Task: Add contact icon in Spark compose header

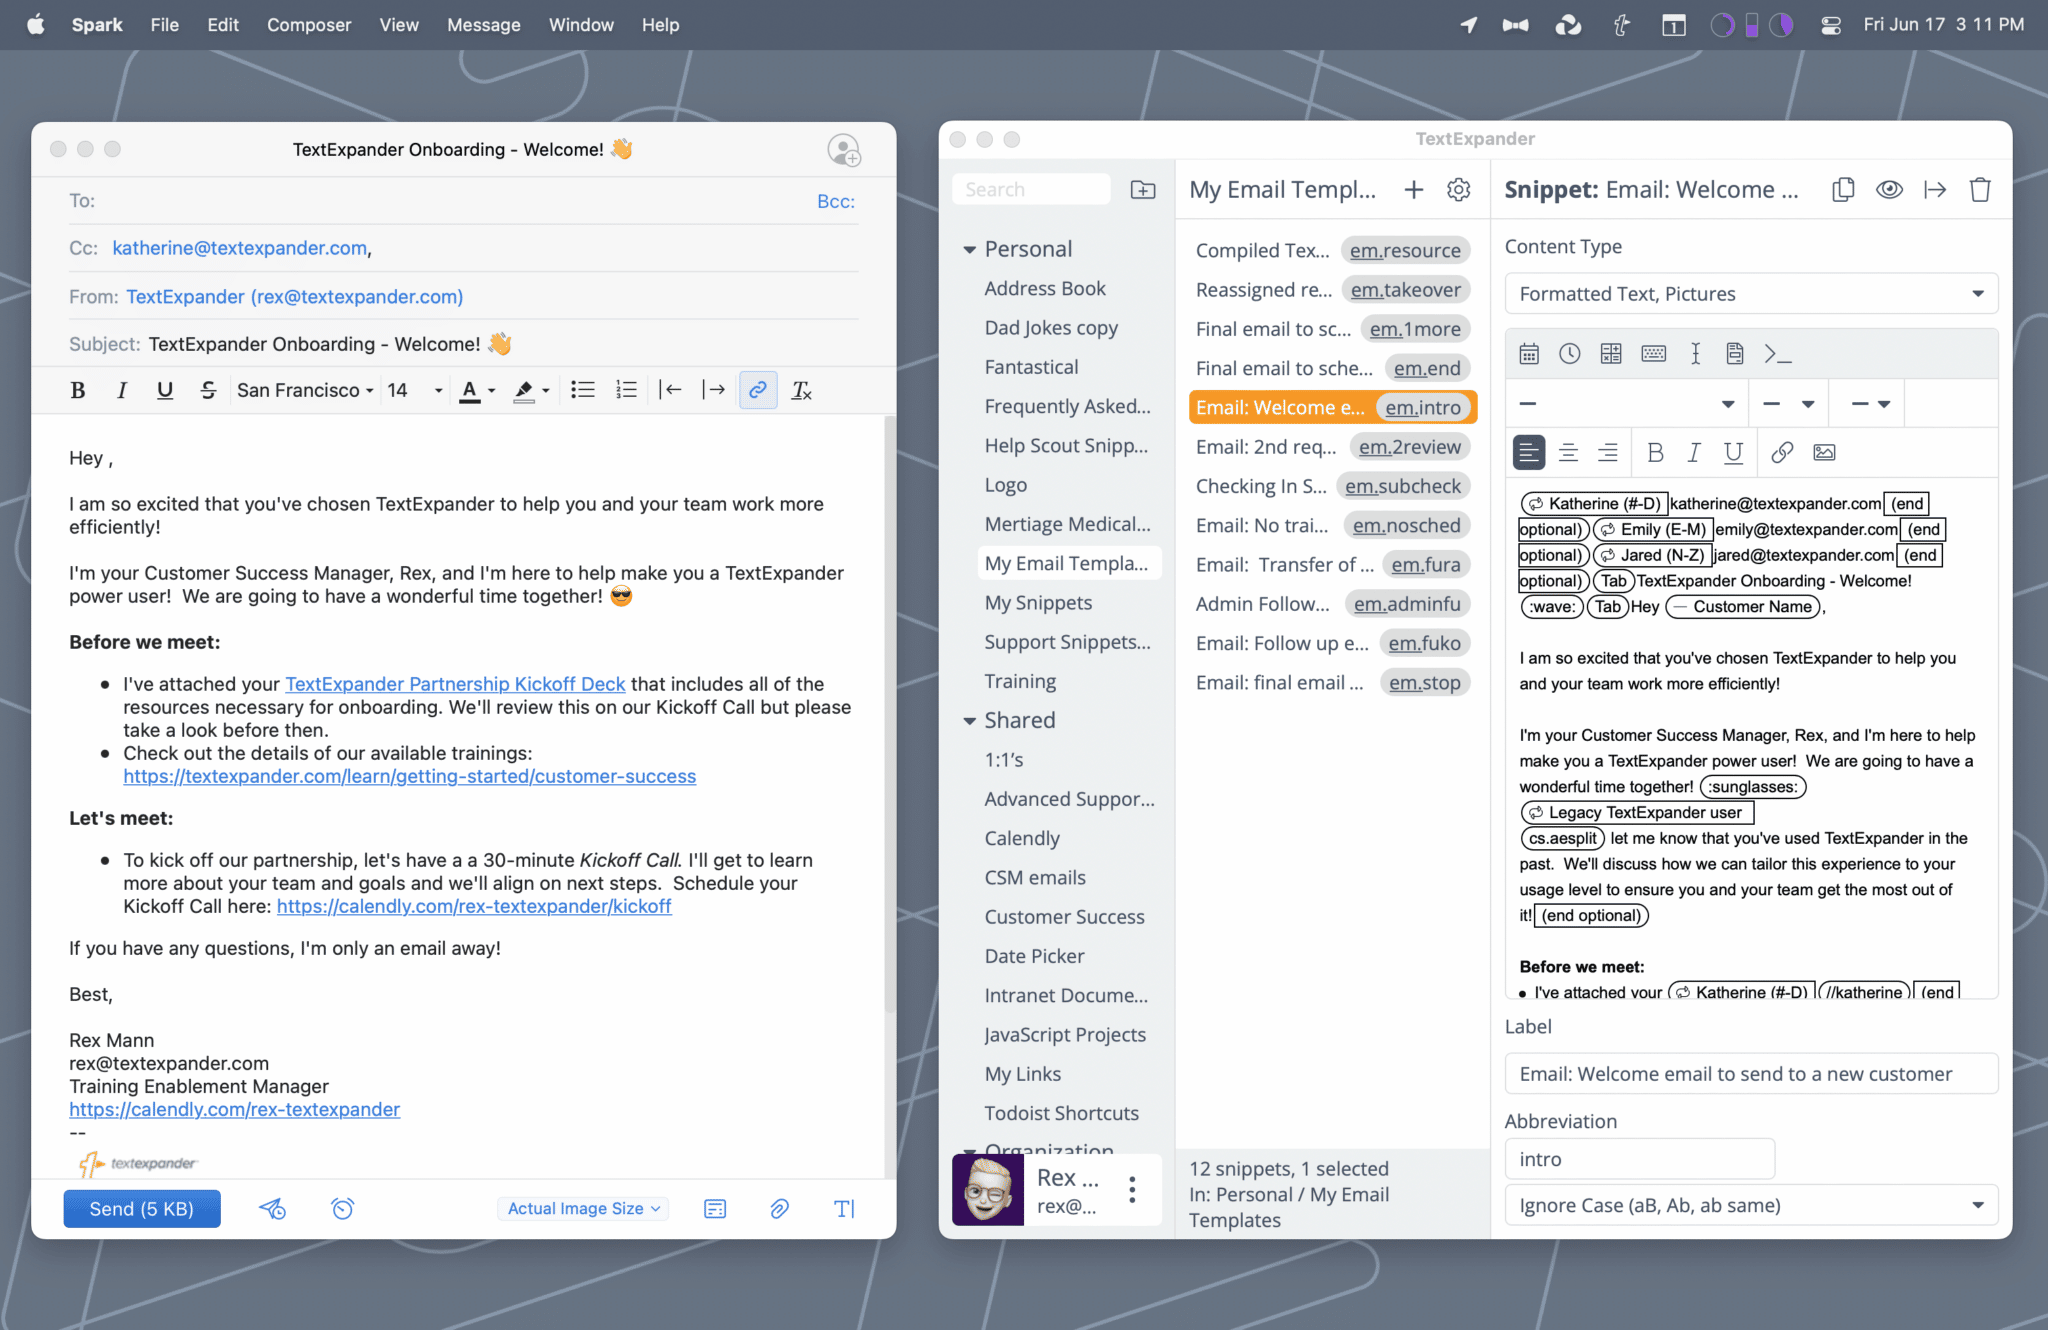Action: pos(844,150)
